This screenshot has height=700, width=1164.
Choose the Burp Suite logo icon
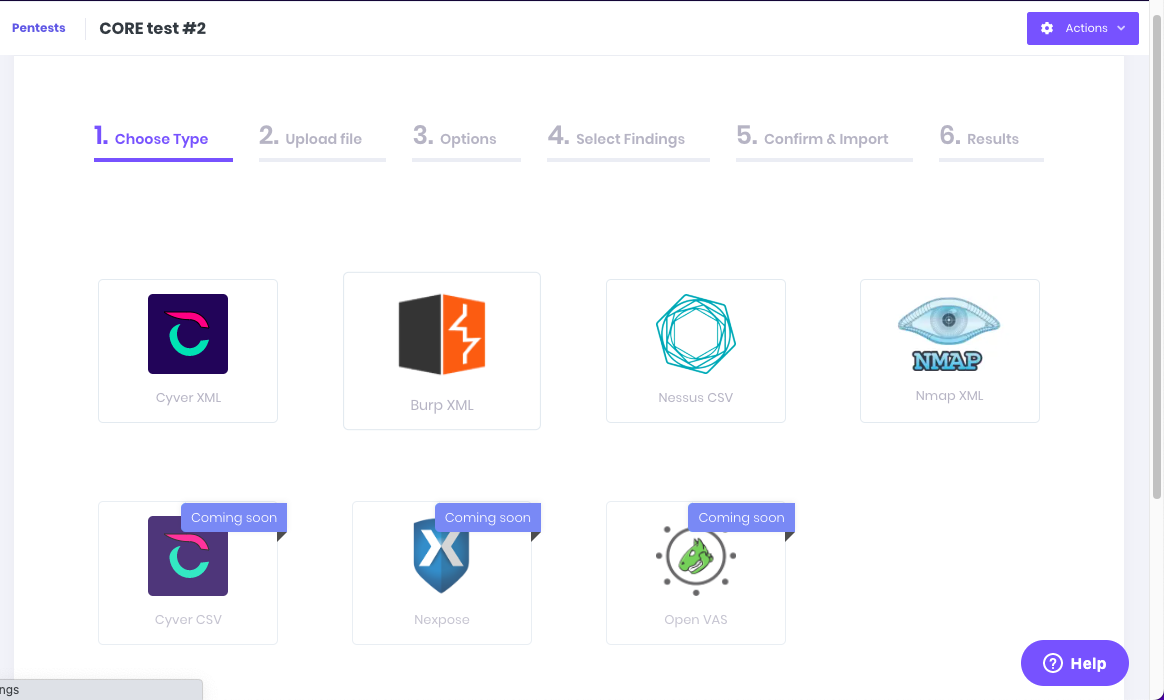[442, 334]
